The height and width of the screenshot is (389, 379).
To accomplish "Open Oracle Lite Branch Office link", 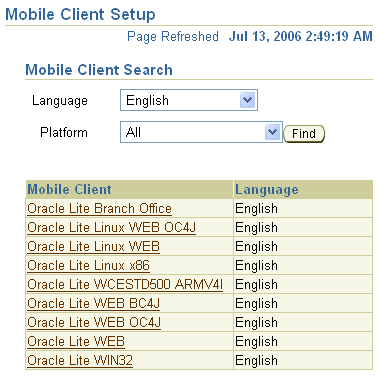I will 99,209.
